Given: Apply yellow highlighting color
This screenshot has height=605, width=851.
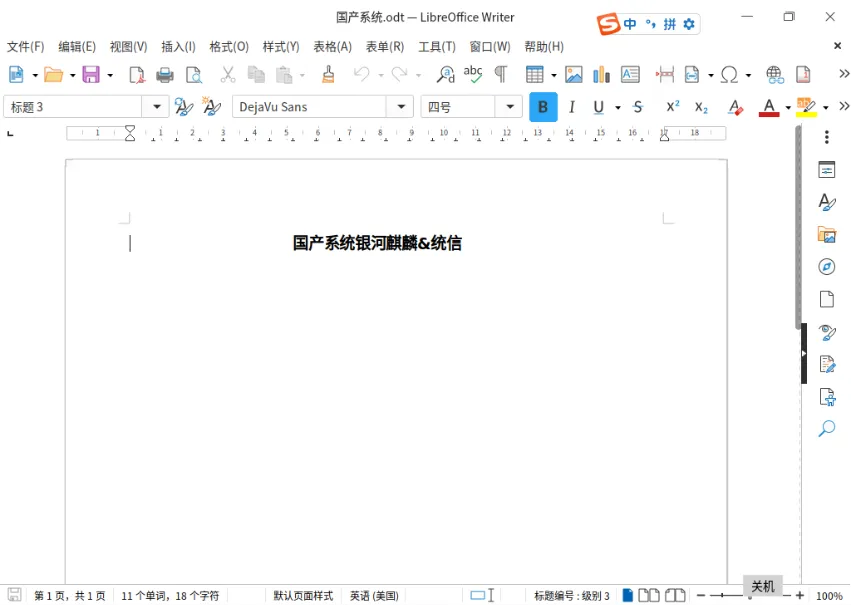Looking at the screenshot, I should 806,107.
